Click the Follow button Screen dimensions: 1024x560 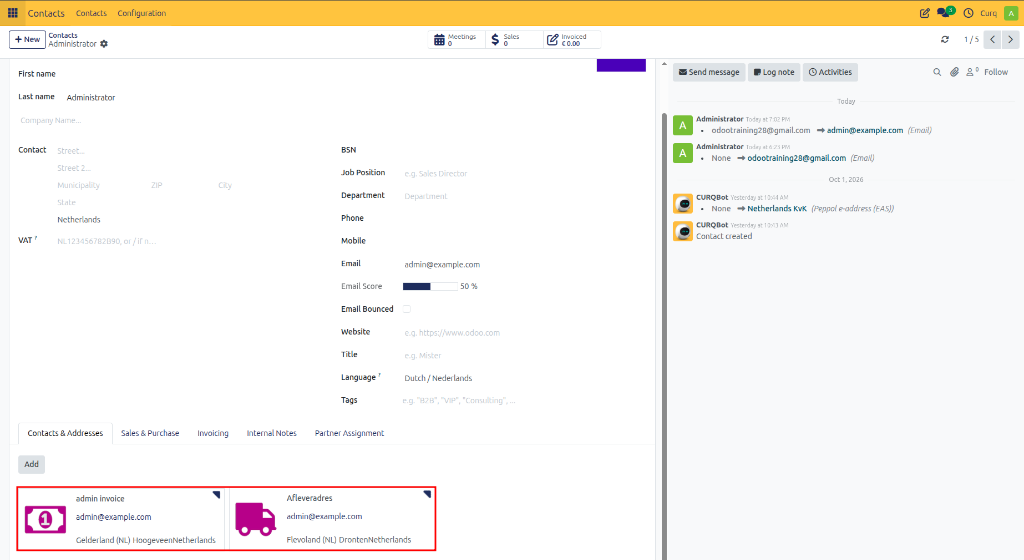coord(996,72)
